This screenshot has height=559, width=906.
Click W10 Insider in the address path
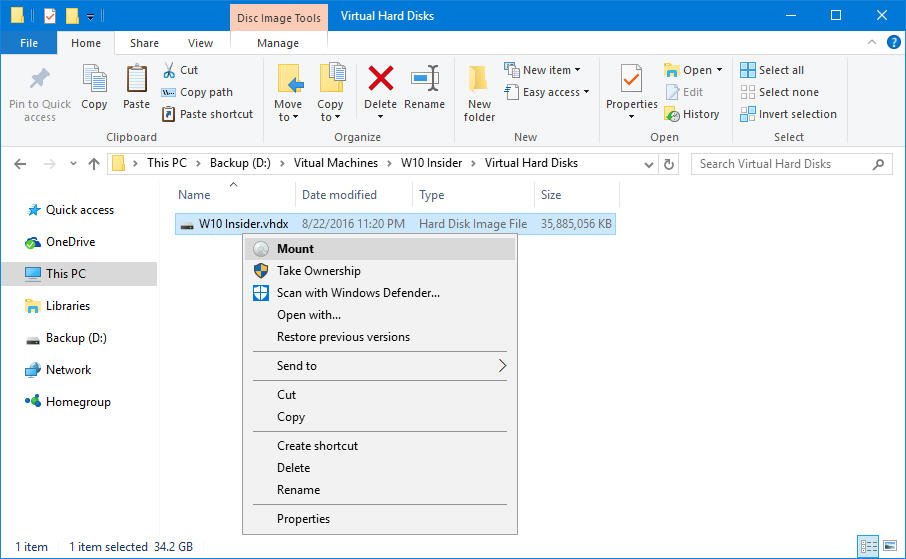coord(431,163)
